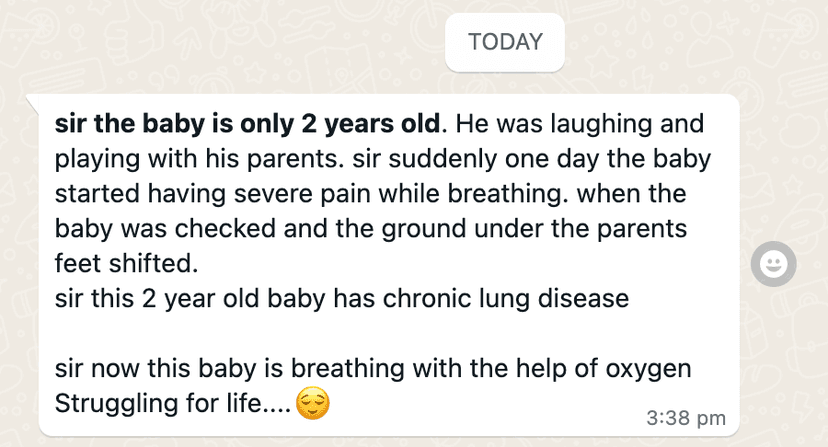
Task: Open the emoji reaction button beside message
Action: (x=772, y=263)
